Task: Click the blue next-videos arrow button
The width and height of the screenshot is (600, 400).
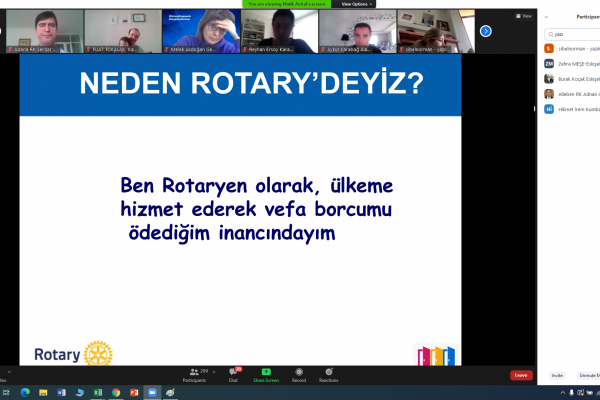Action: [x=486, y=31]
